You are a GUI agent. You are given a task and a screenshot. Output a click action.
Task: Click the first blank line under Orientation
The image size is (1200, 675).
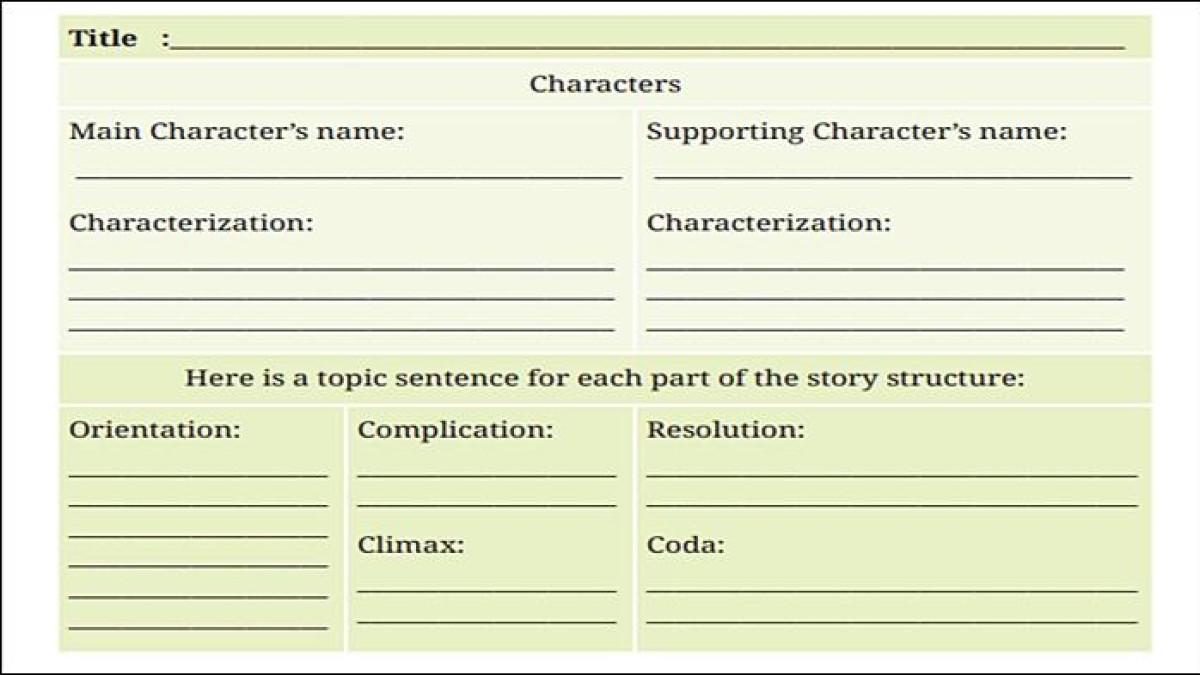pos(198,474)
